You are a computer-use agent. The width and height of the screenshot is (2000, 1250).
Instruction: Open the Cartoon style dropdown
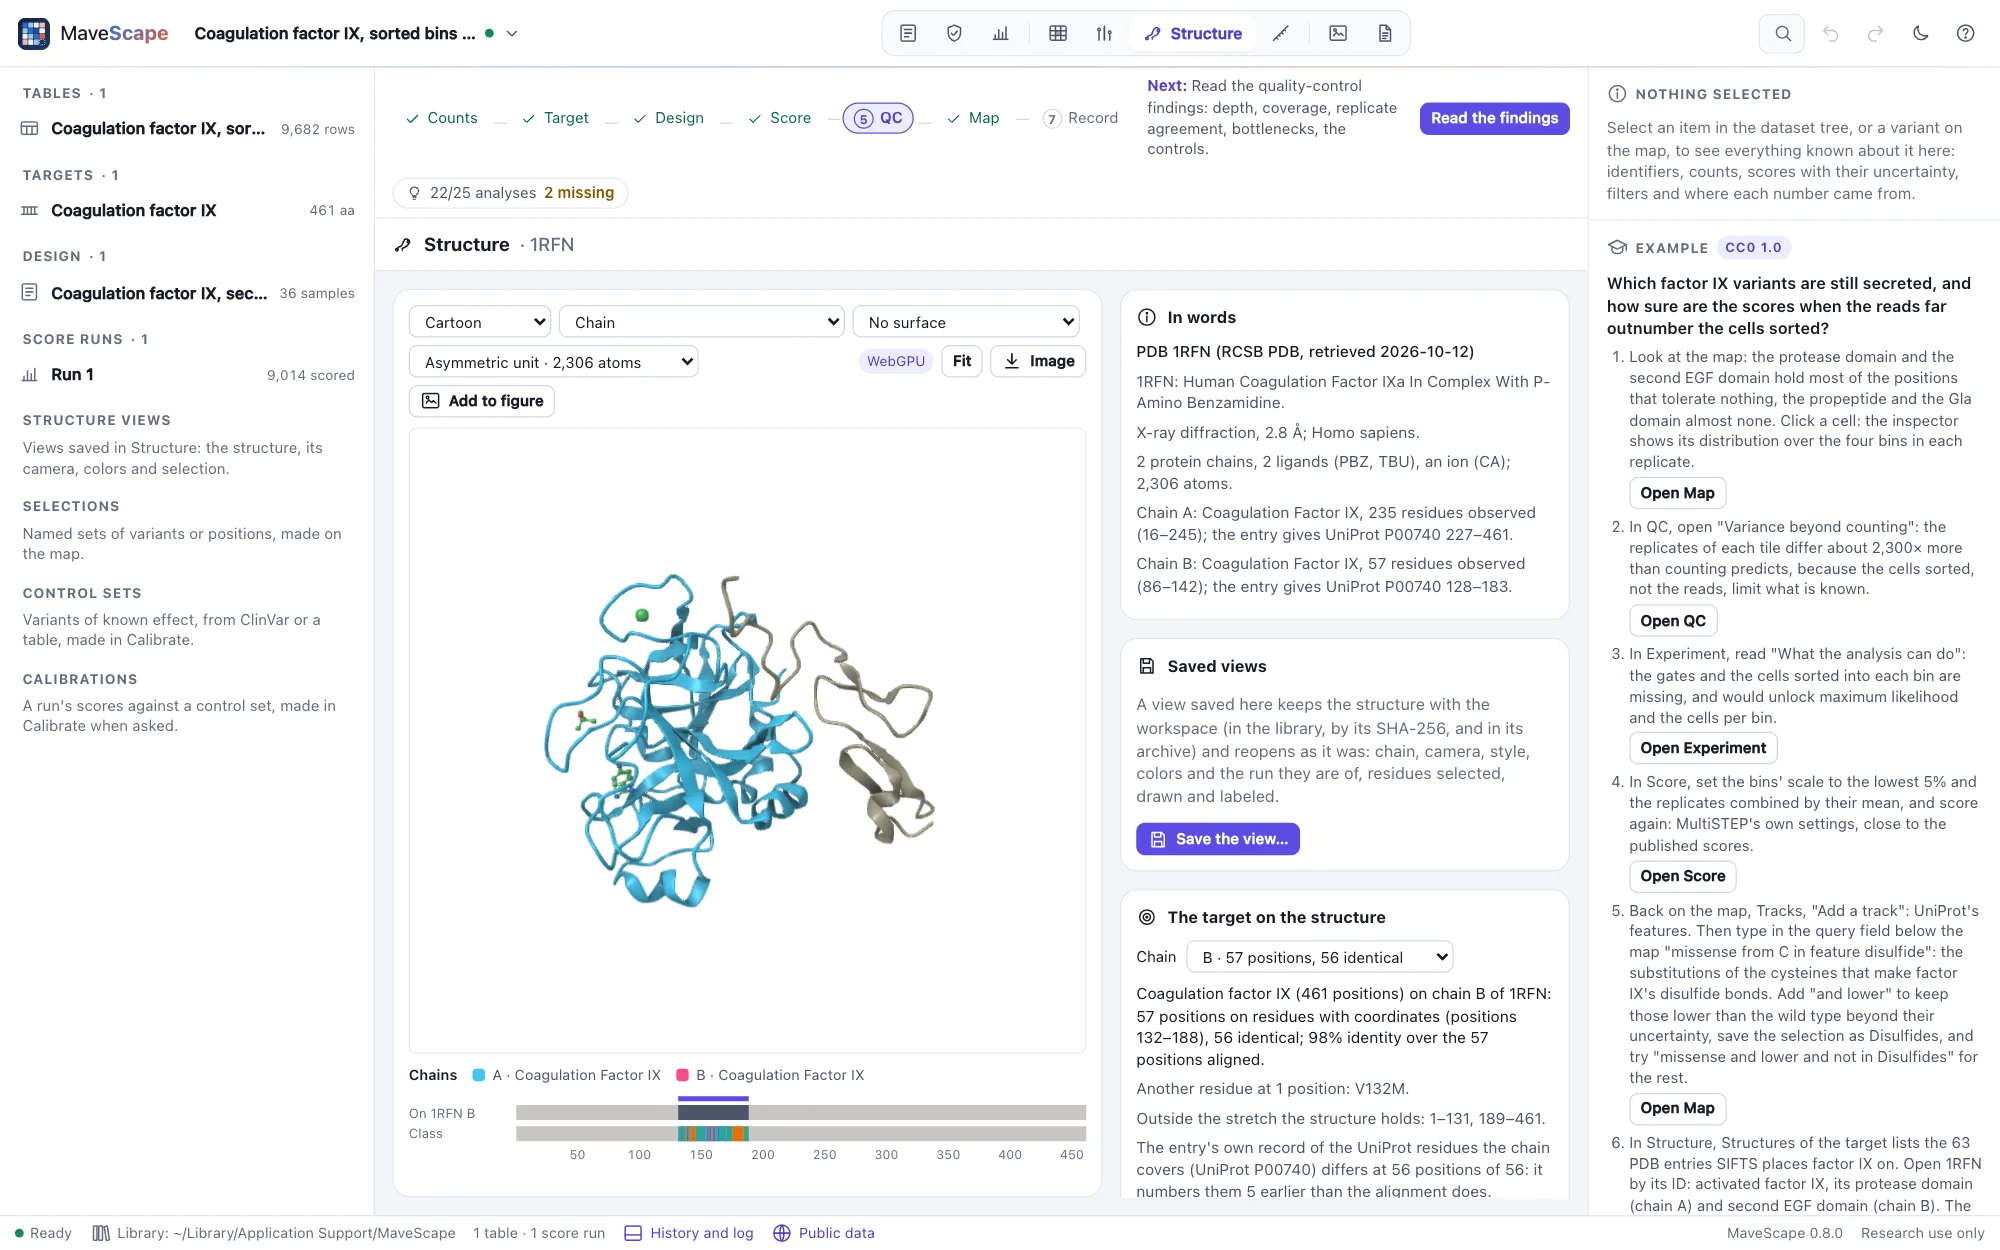[x=480, y=322]
